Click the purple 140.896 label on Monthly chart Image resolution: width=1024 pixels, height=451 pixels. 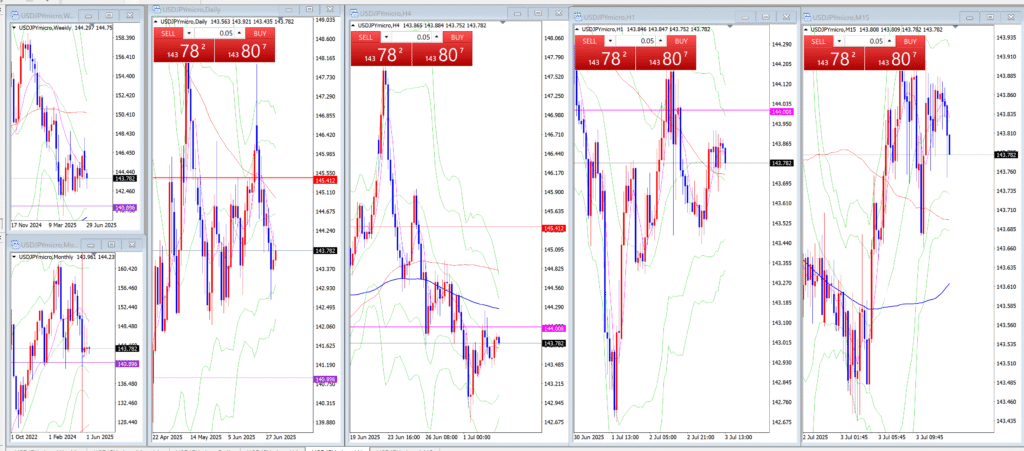click(x=126, y=364)
